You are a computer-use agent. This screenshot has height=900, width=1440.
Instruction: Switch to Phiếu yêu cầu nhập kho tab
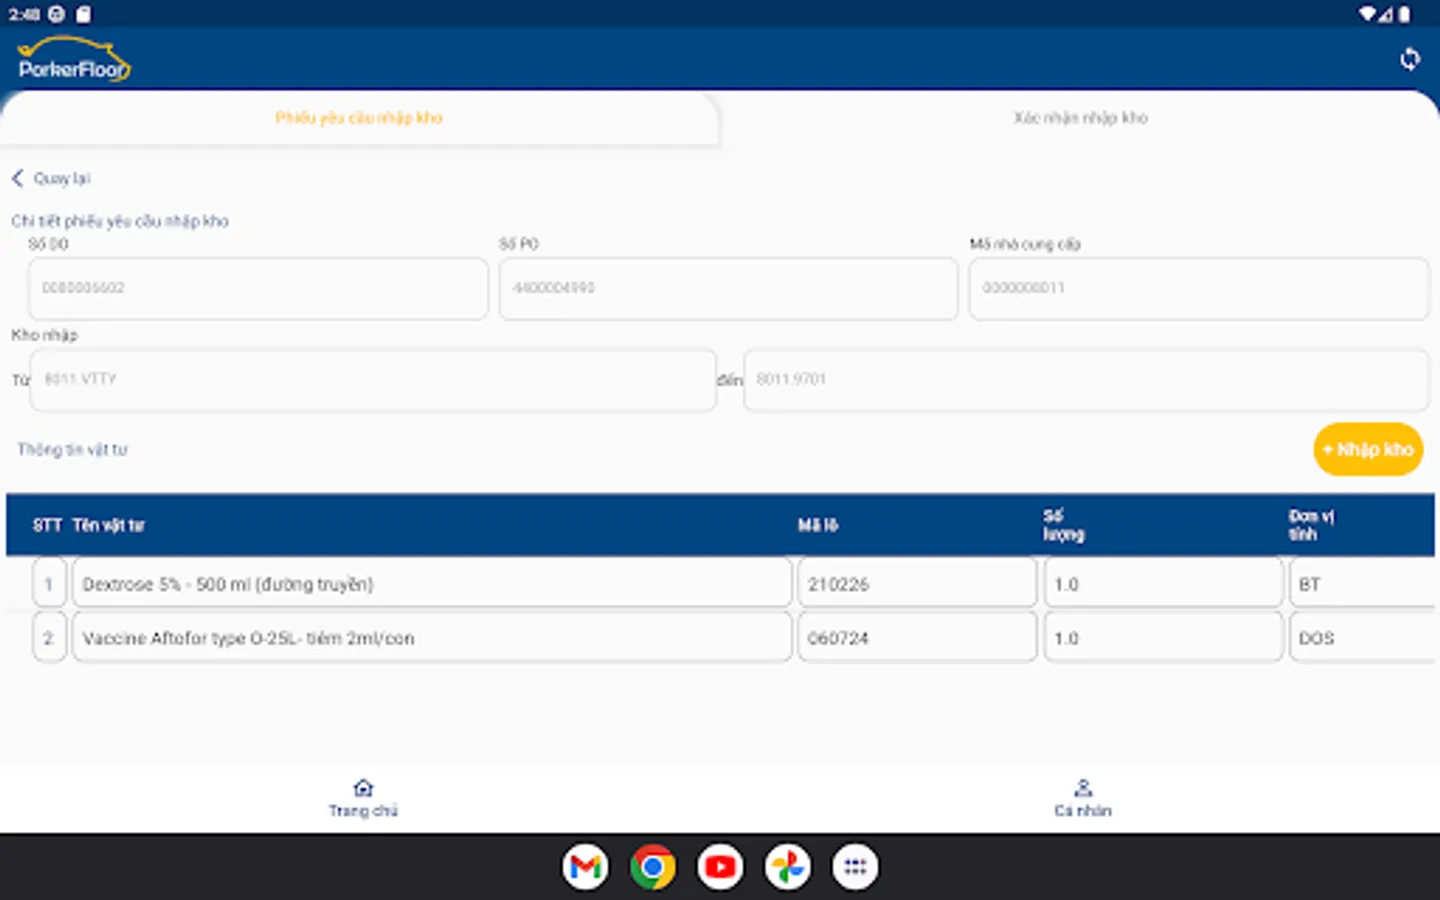[359, 118]
